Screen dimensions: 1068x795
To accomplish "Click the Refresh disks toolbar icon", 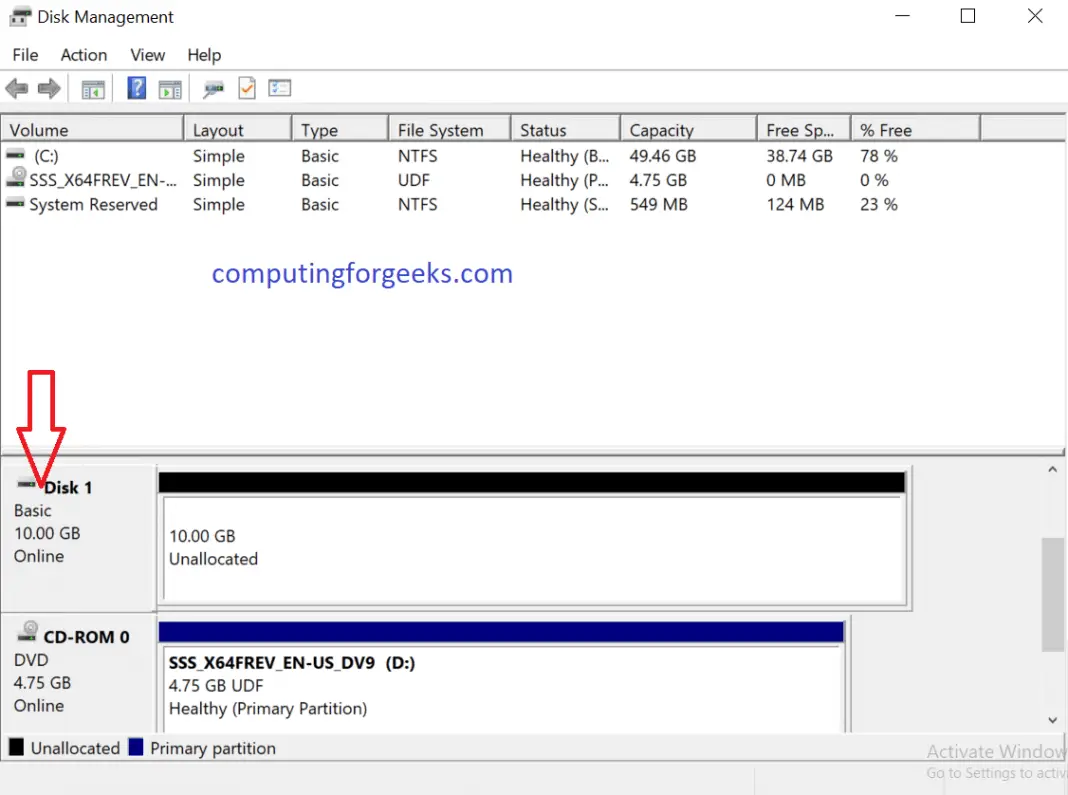I will [246, 88].
